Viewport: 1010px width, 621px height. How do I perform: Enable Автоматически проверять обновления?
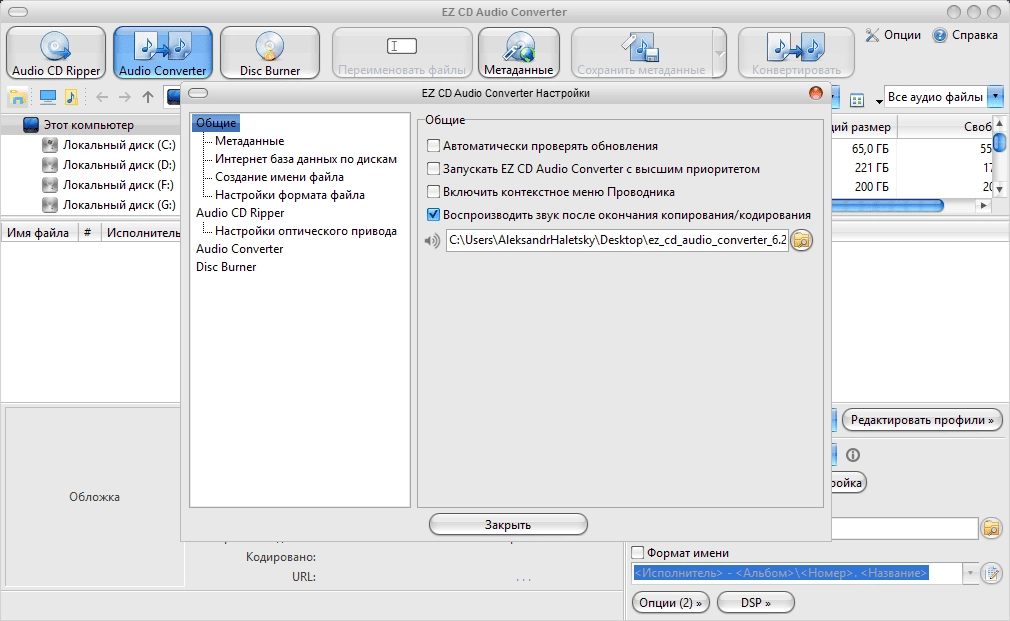434,146
